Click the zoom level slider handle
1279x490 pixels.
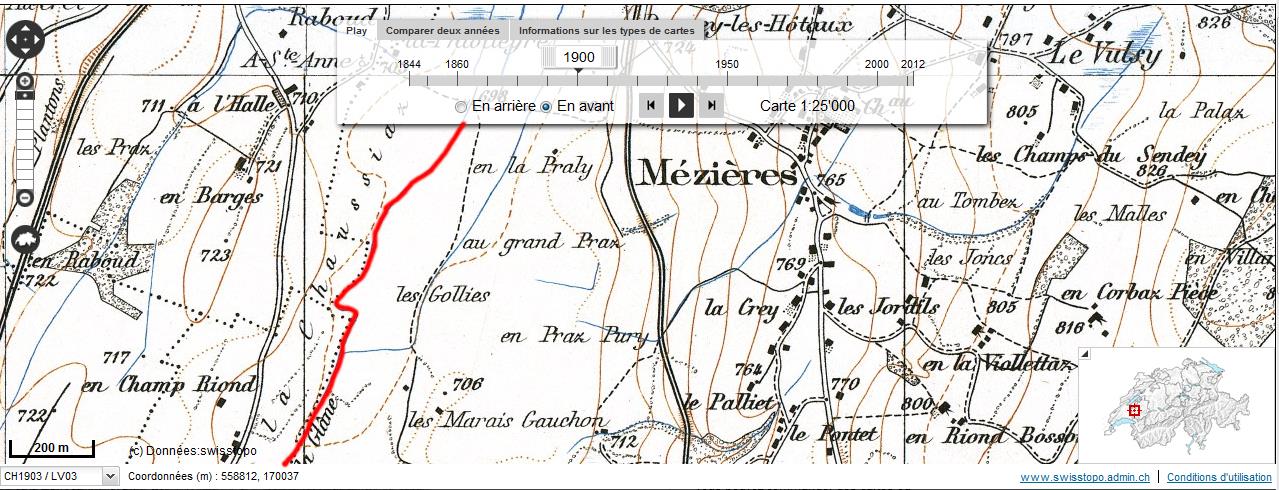(x=25, y=95)
